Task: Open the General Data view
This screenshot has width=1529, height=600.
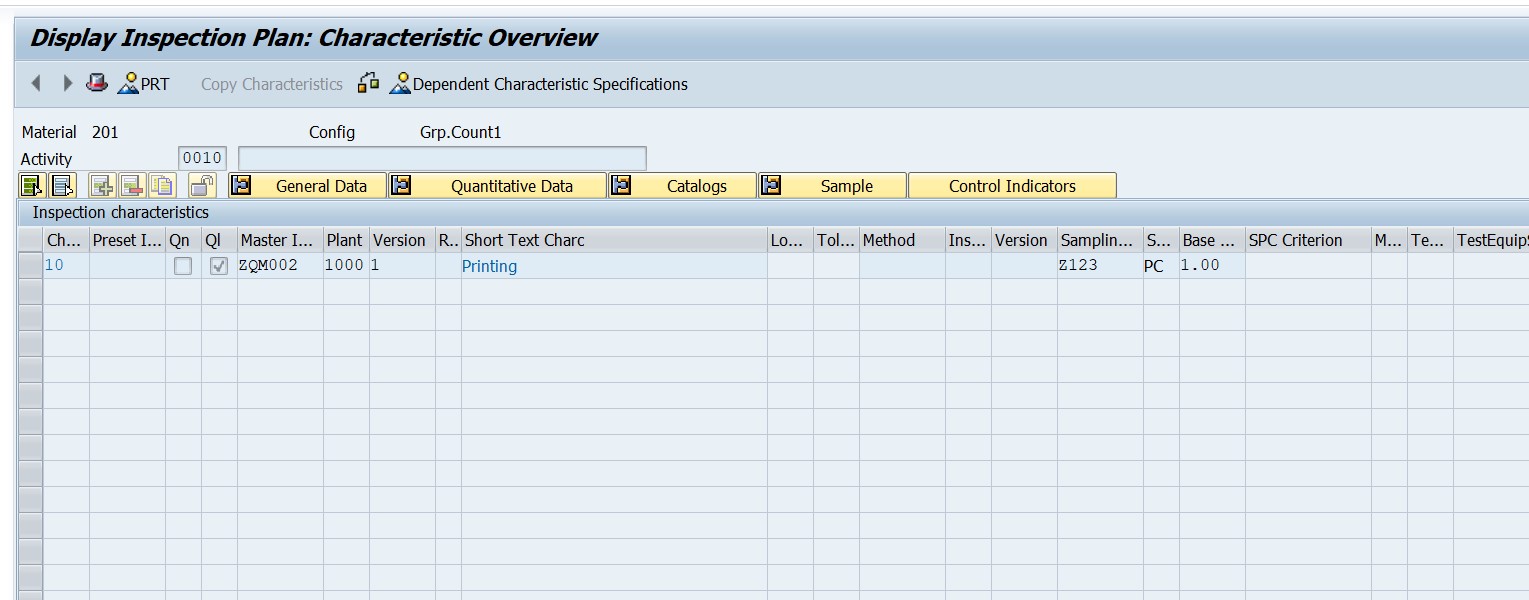Action: click(x=320, y=185)
